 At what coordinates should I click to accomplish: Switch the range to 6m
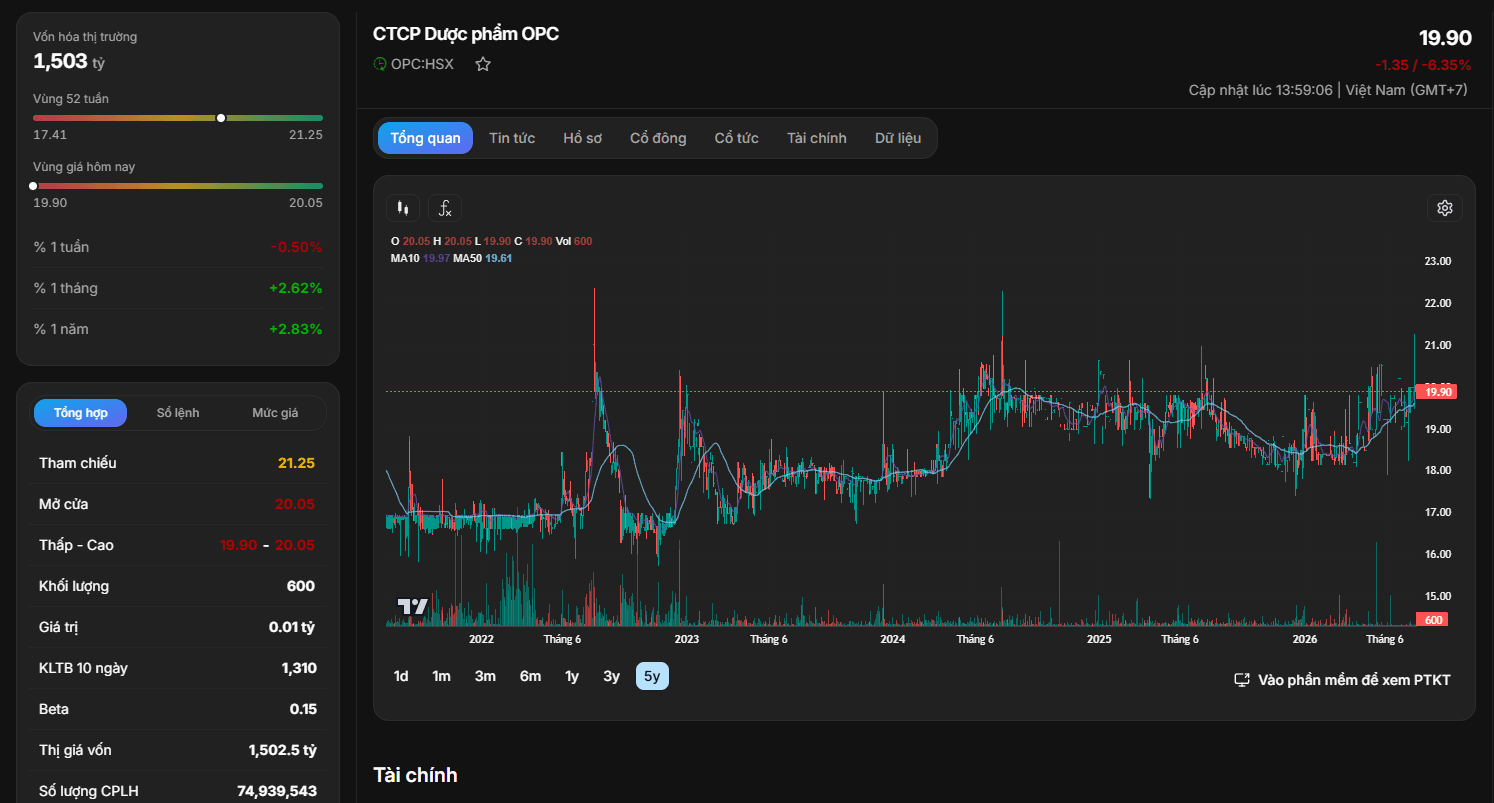click(x=530, y=676)
